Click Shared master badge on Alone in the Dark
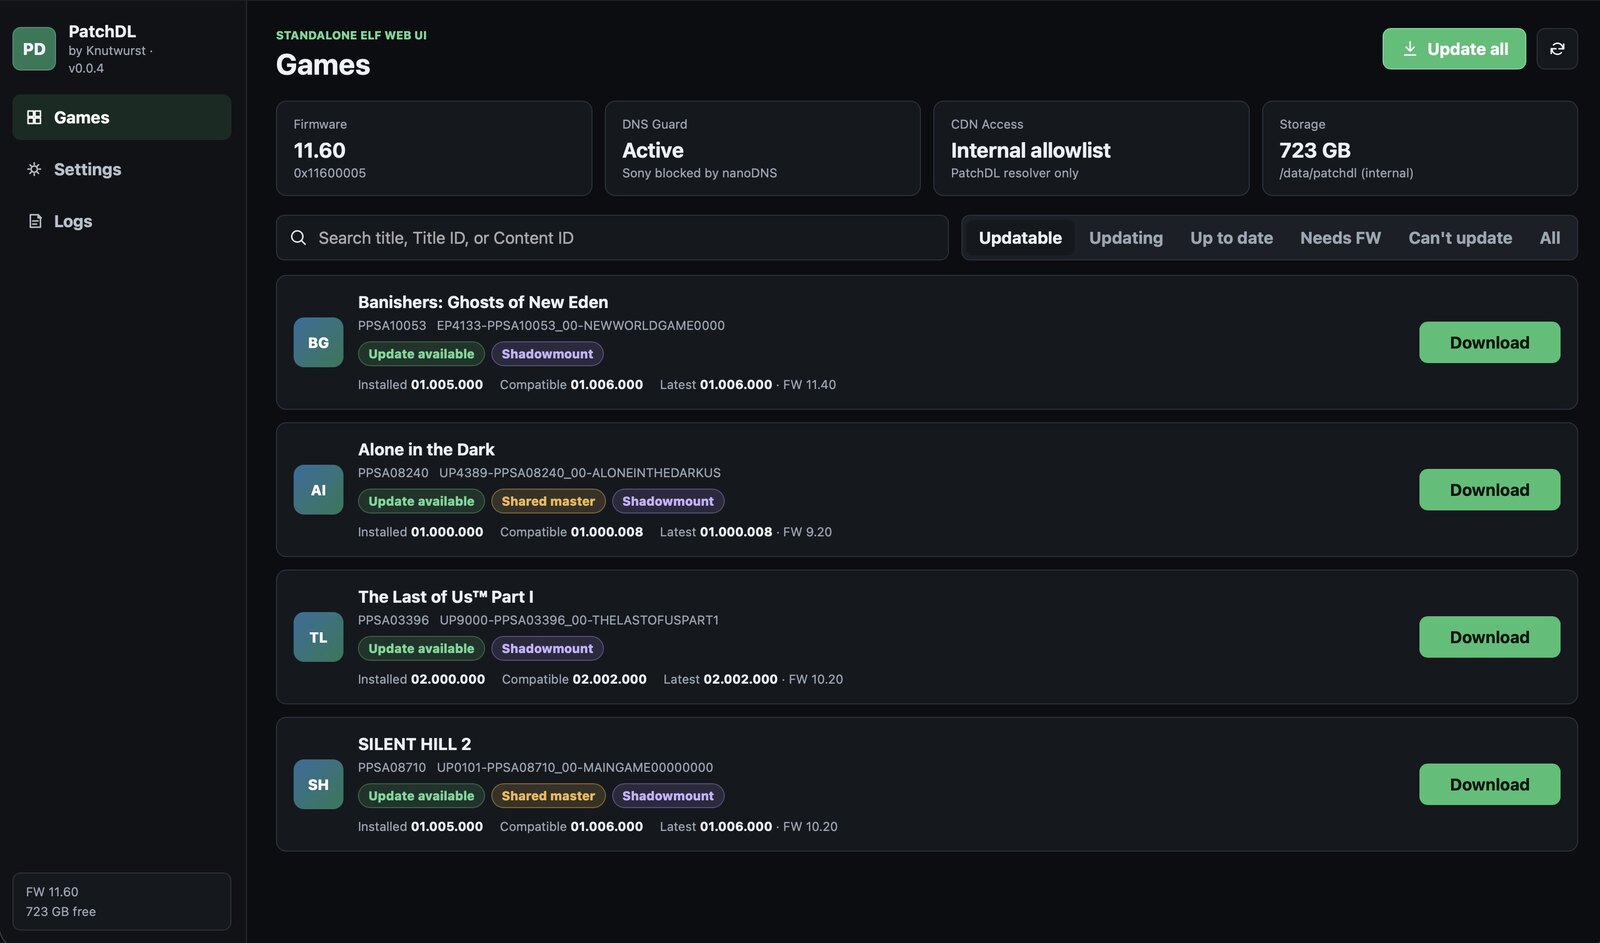Image resolution: width=1600 pixels, height=943 pixels. coord(548,501)
